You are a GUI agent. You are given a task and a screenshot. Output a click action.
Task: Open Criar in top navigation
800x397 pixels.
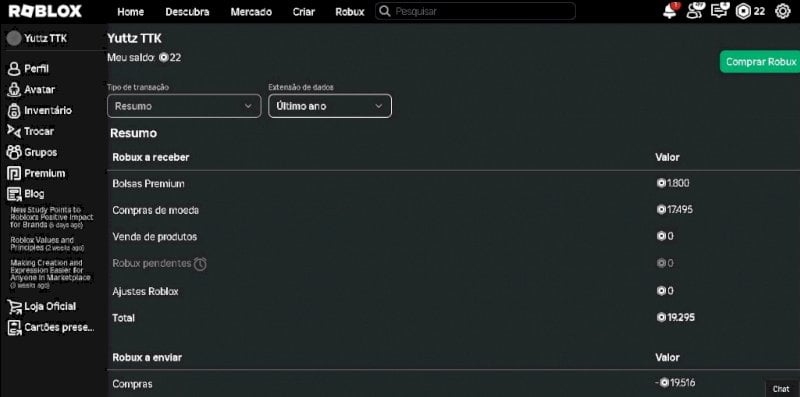[304, 12]
